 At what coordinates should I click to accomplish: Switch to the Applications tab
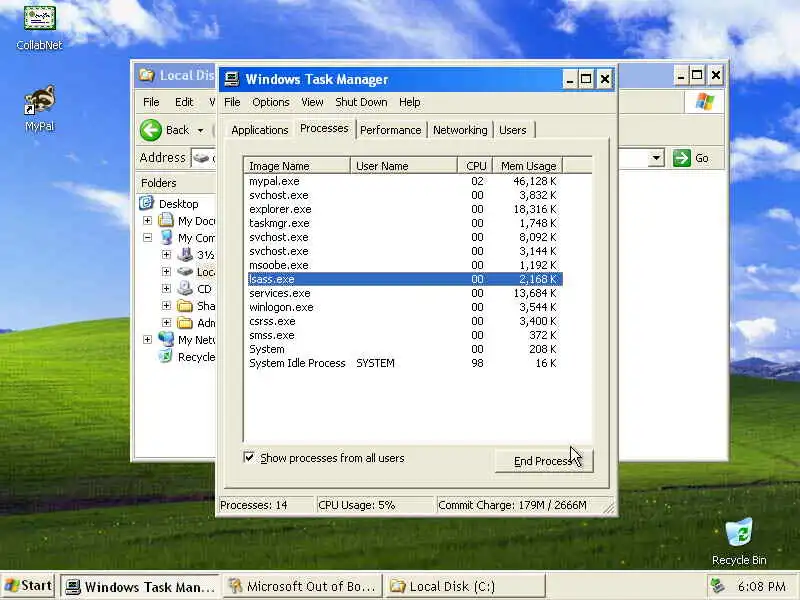click(260, 130)
